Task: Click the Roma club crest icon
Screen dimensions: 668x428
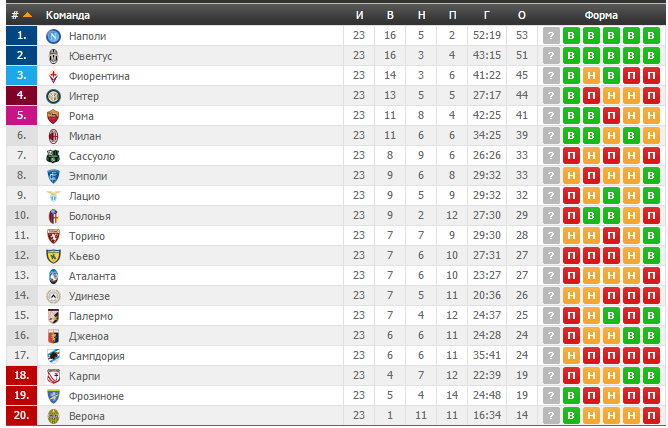Action: (x=53, y=116)
